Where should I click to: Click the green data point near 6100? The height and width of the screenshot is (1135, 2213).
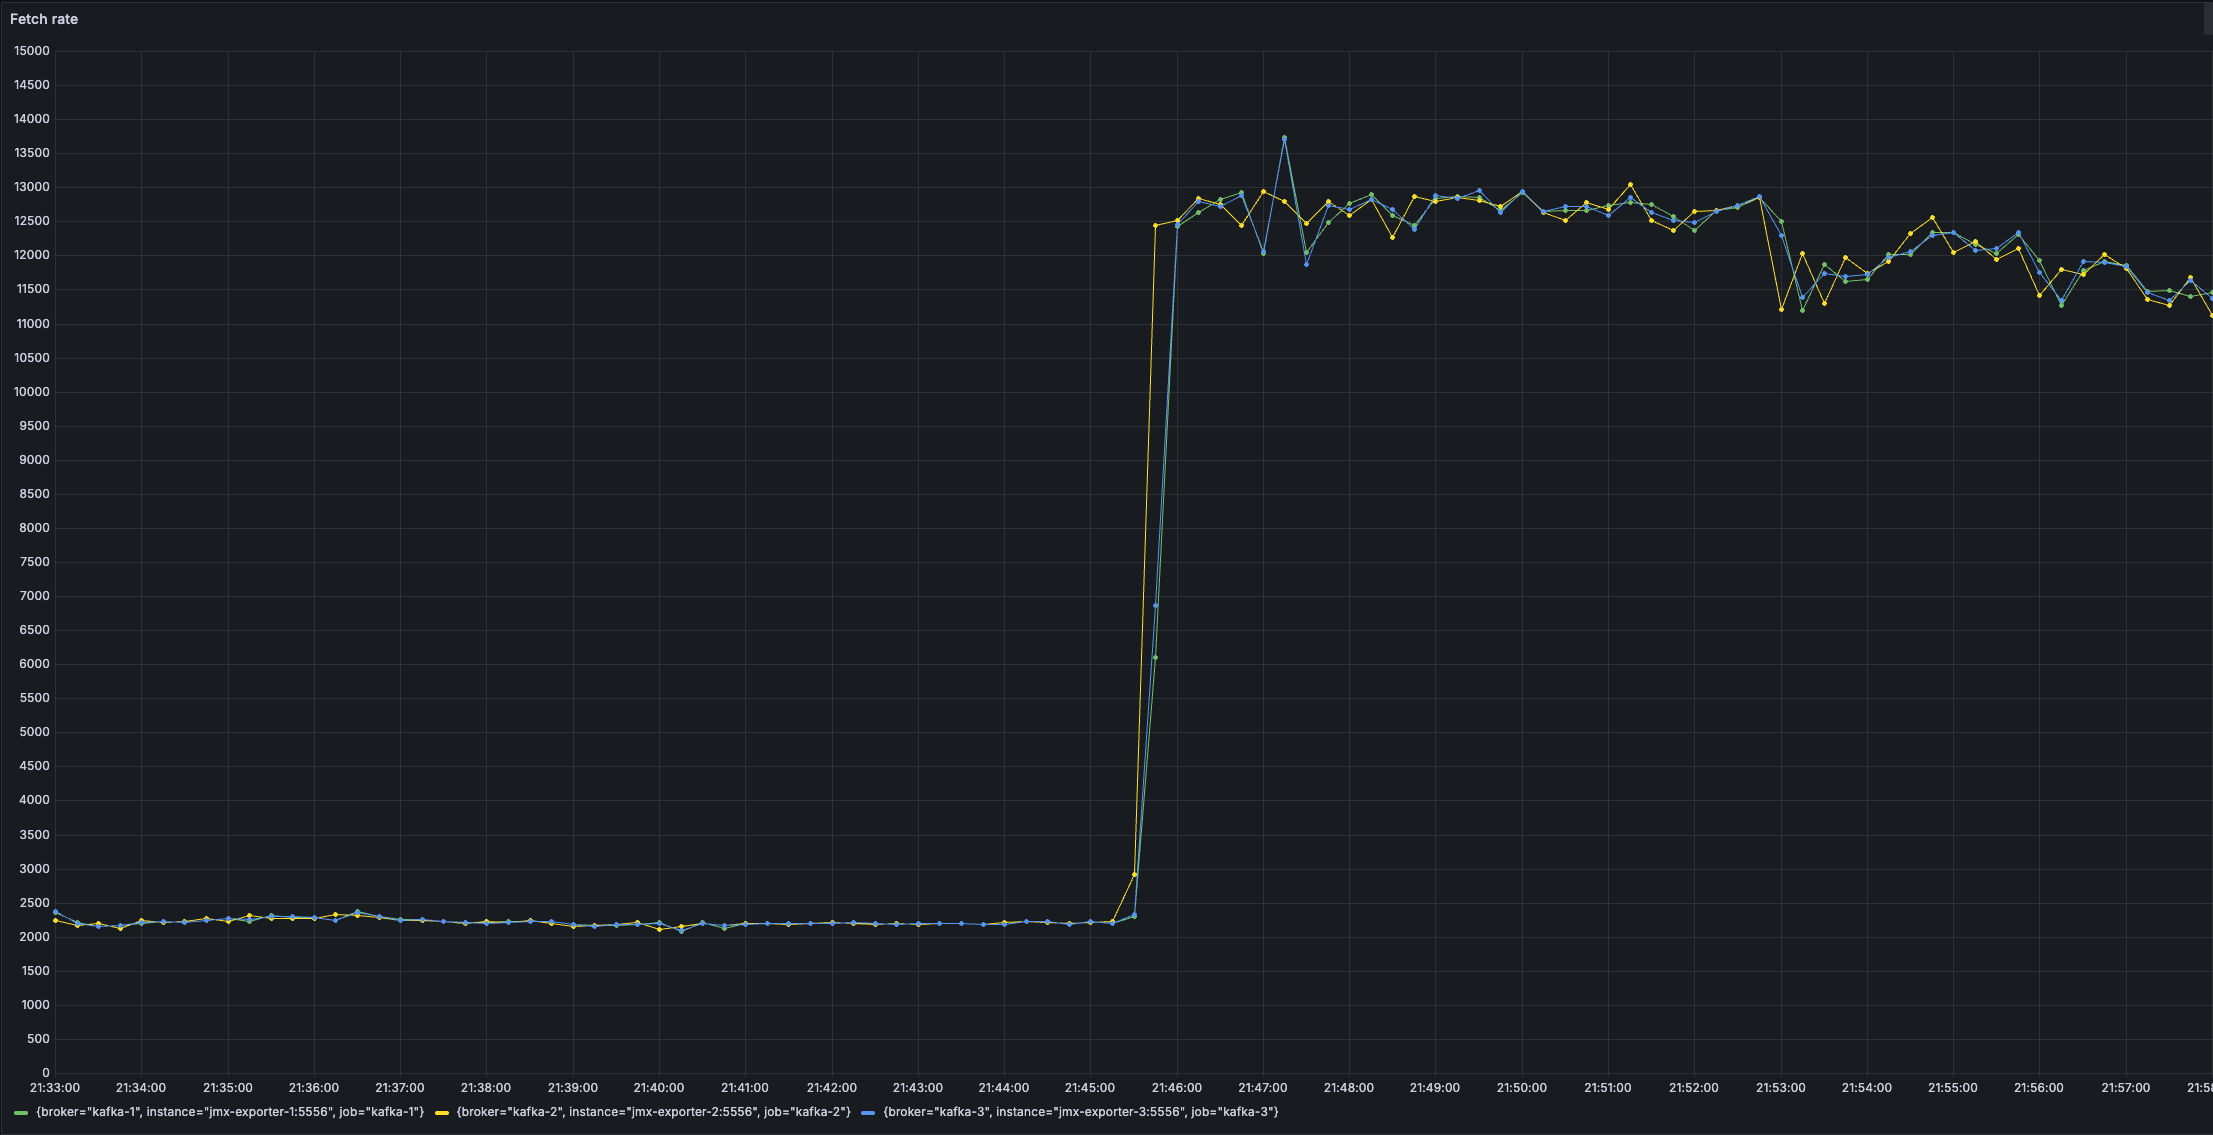tap(1155, 657)
